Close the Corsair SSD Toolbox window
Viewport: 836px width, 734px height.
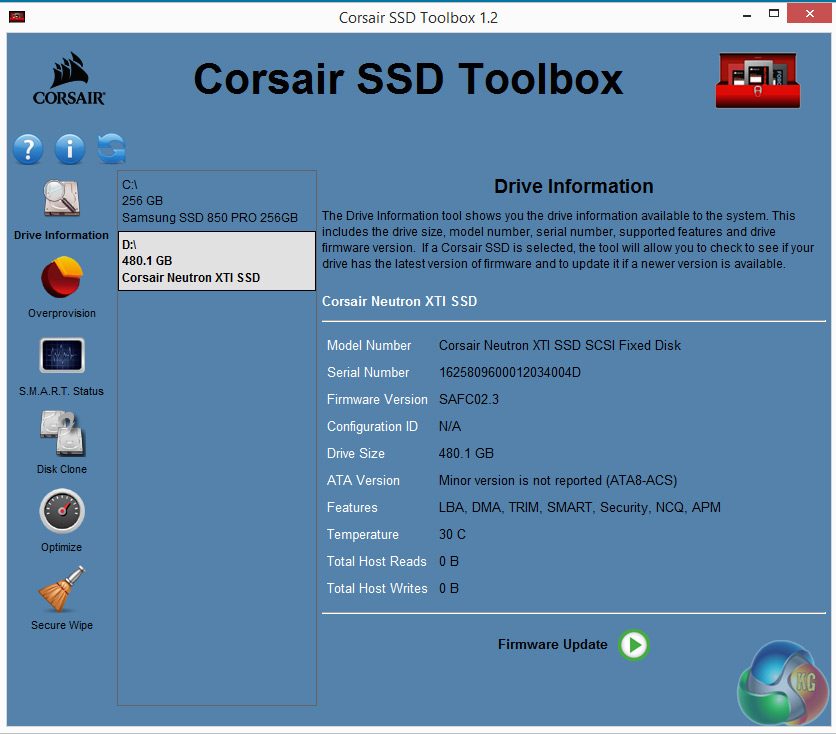pos(809,13)
